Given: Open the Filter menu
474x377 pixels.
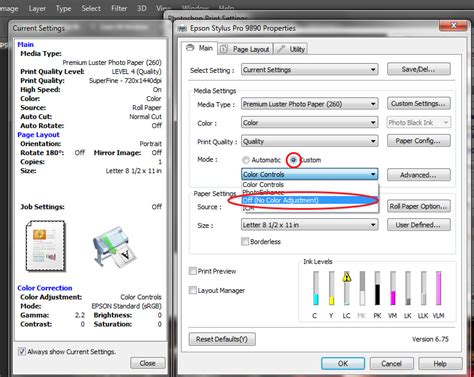Looking at the screenshot, I should 119,8.
